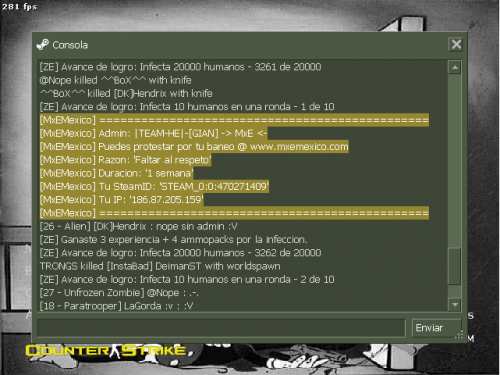Viewport: 500px width, 375px height.
Task: Close the Consola window with the X
Action: point(456,44)
